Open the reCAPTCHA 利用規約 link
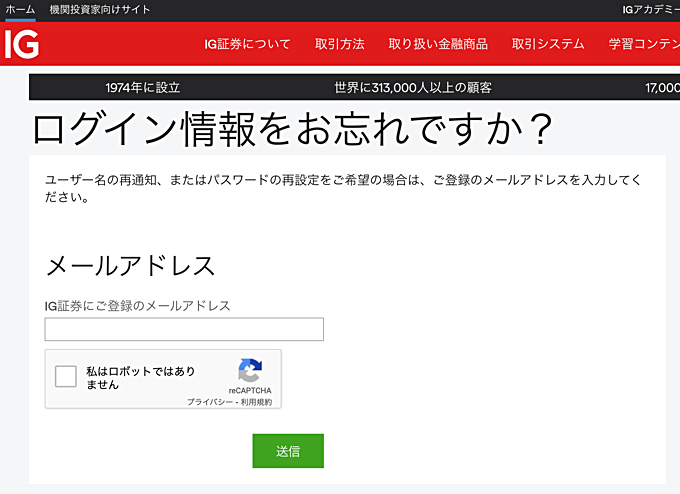The height and width of the screenshot is (494, 680). pyautogui.click(x=256, y=402)
